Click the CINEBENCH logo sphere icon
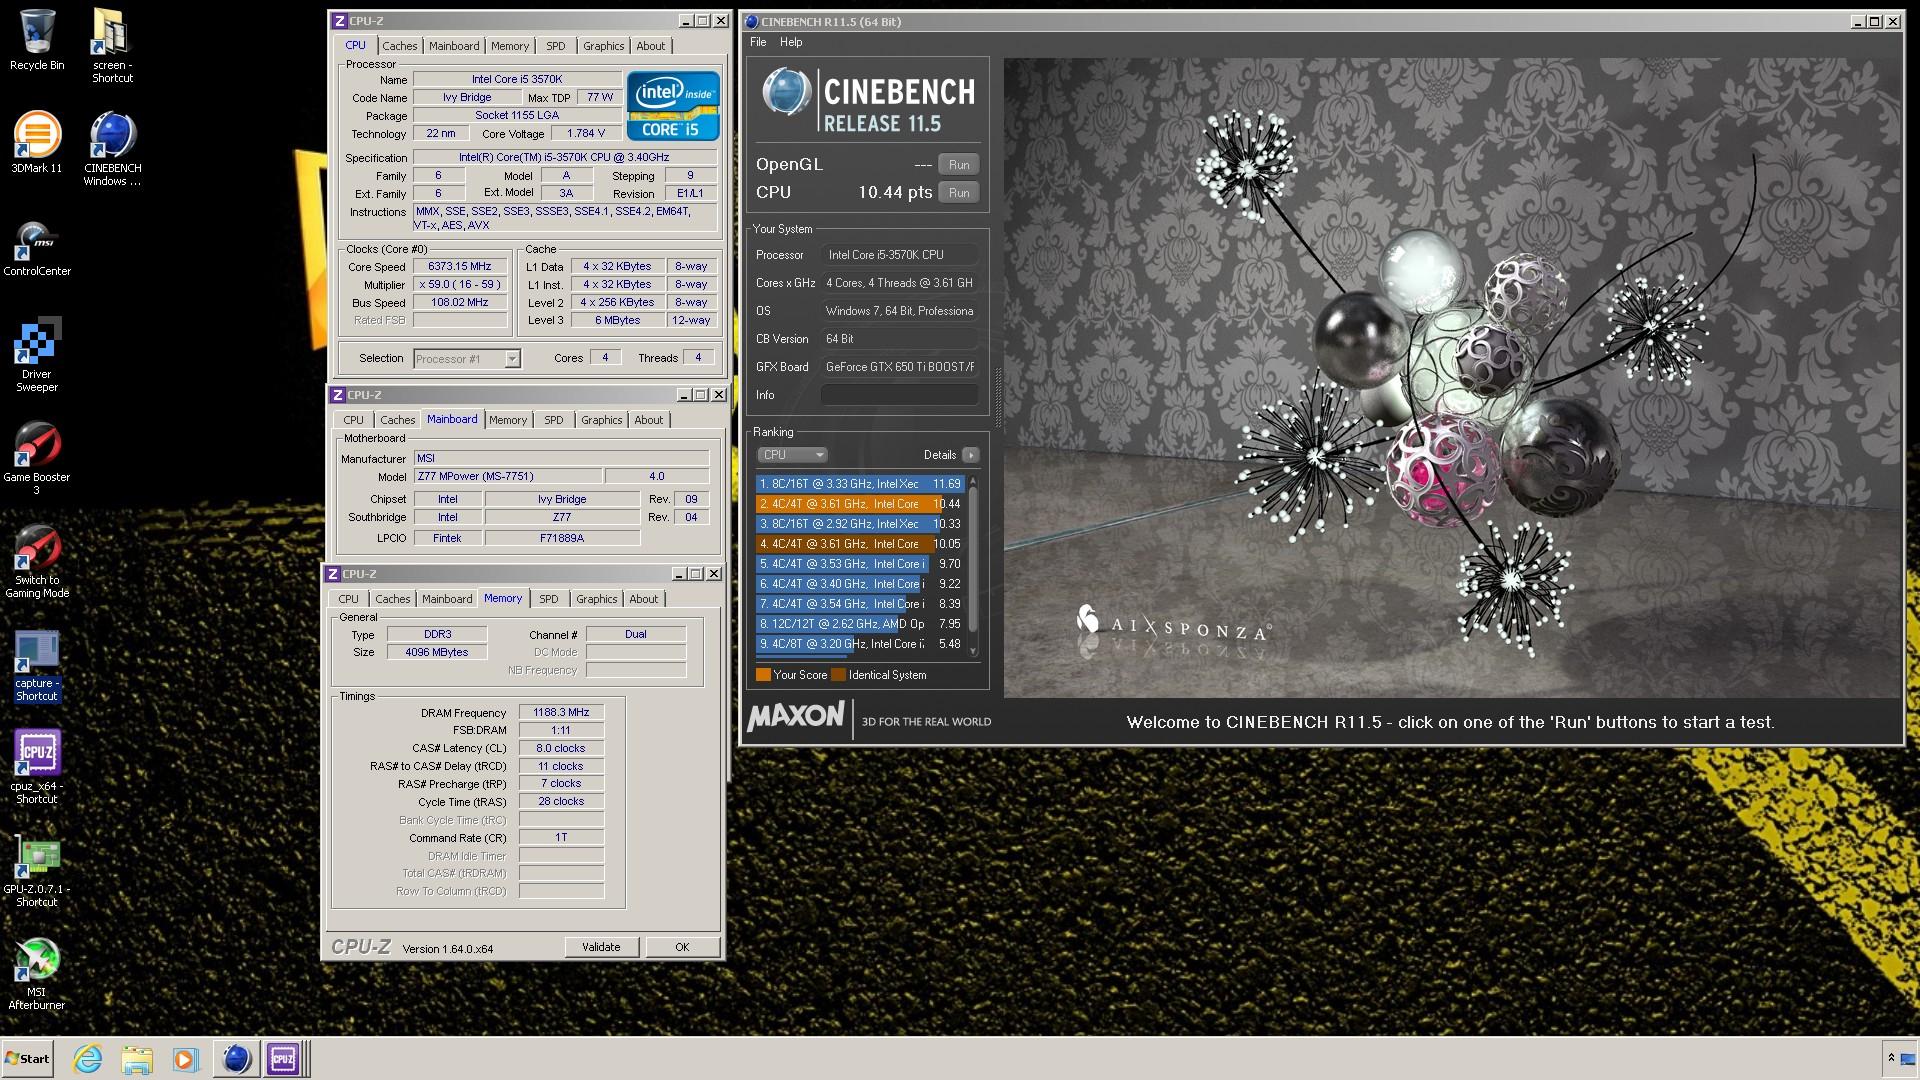 click(786, 92)
